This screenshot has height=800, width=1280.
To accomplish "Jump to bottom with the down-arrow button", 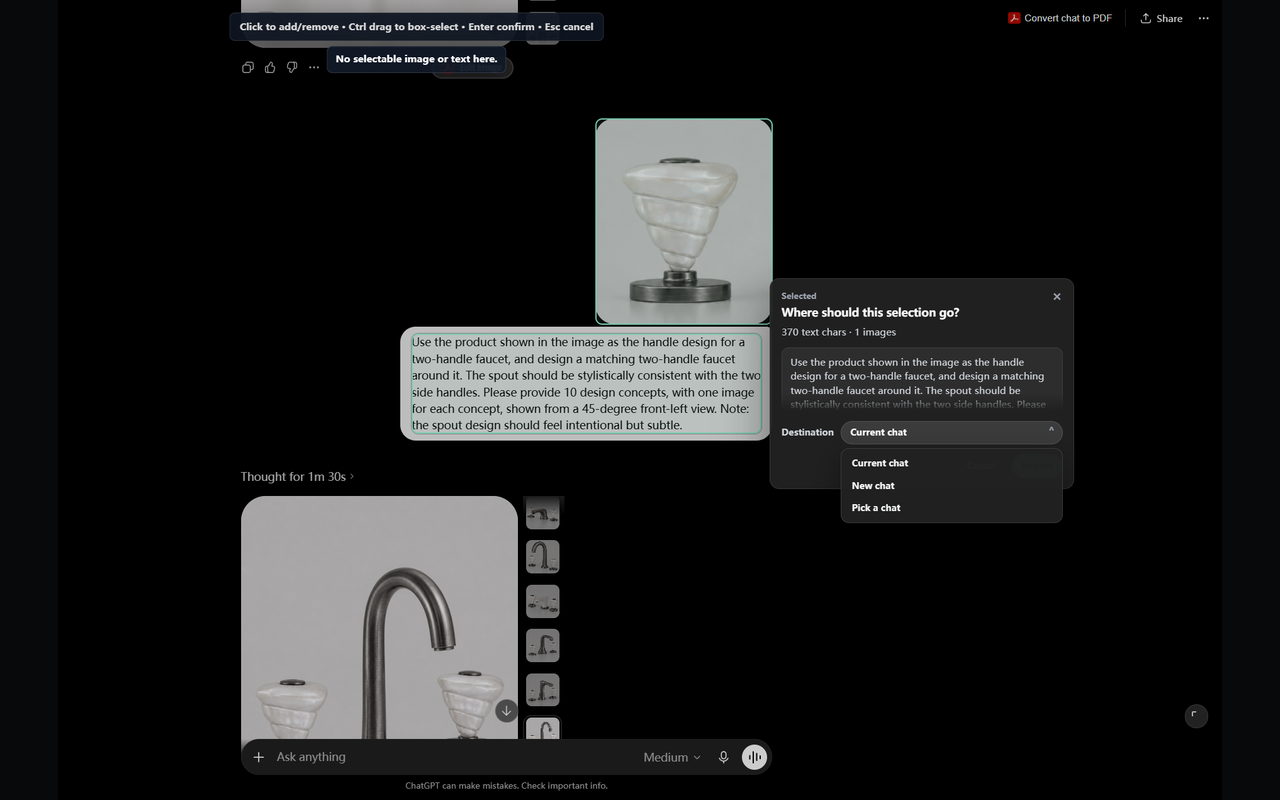I will pyautogui.click(x=506, y=710).
